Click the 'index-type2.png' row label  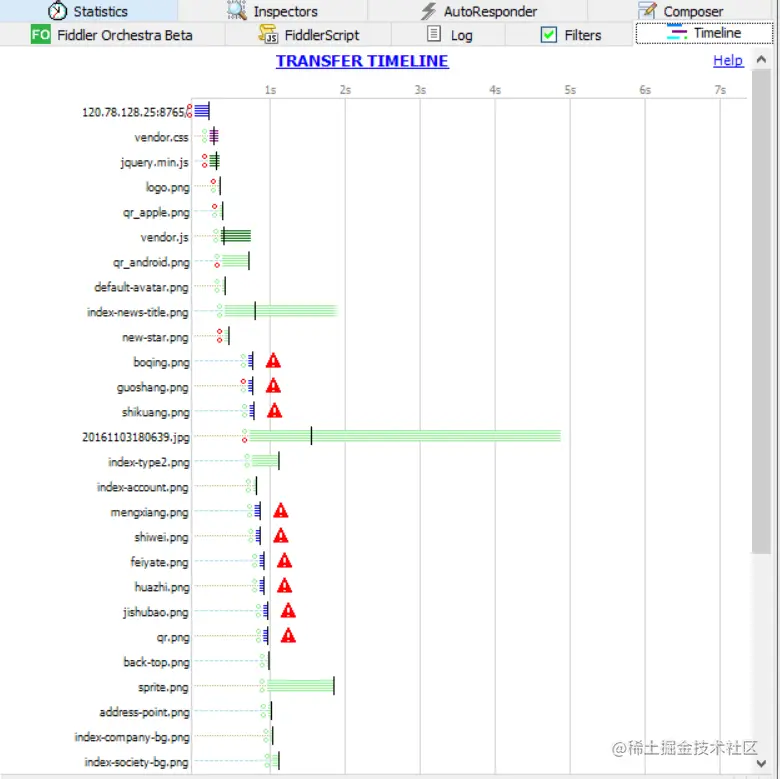click(149, 462)
